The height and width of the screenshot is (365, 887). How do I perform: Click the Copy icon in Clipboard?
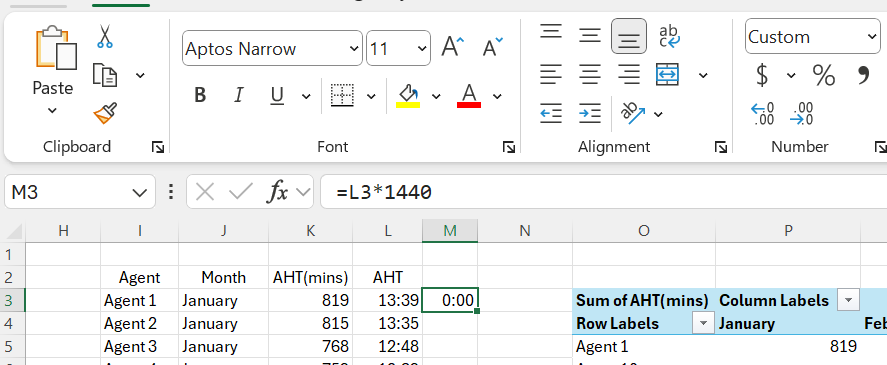pyautogui.click(x=105, y=75)
